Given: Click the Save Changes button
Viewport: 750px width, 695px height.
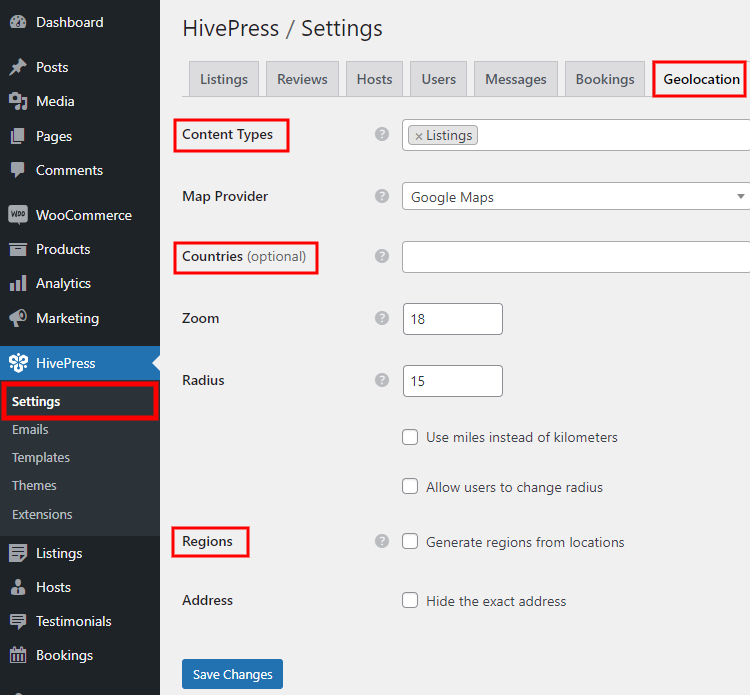Looking at the screenshot, I should [x=232, y=674].
